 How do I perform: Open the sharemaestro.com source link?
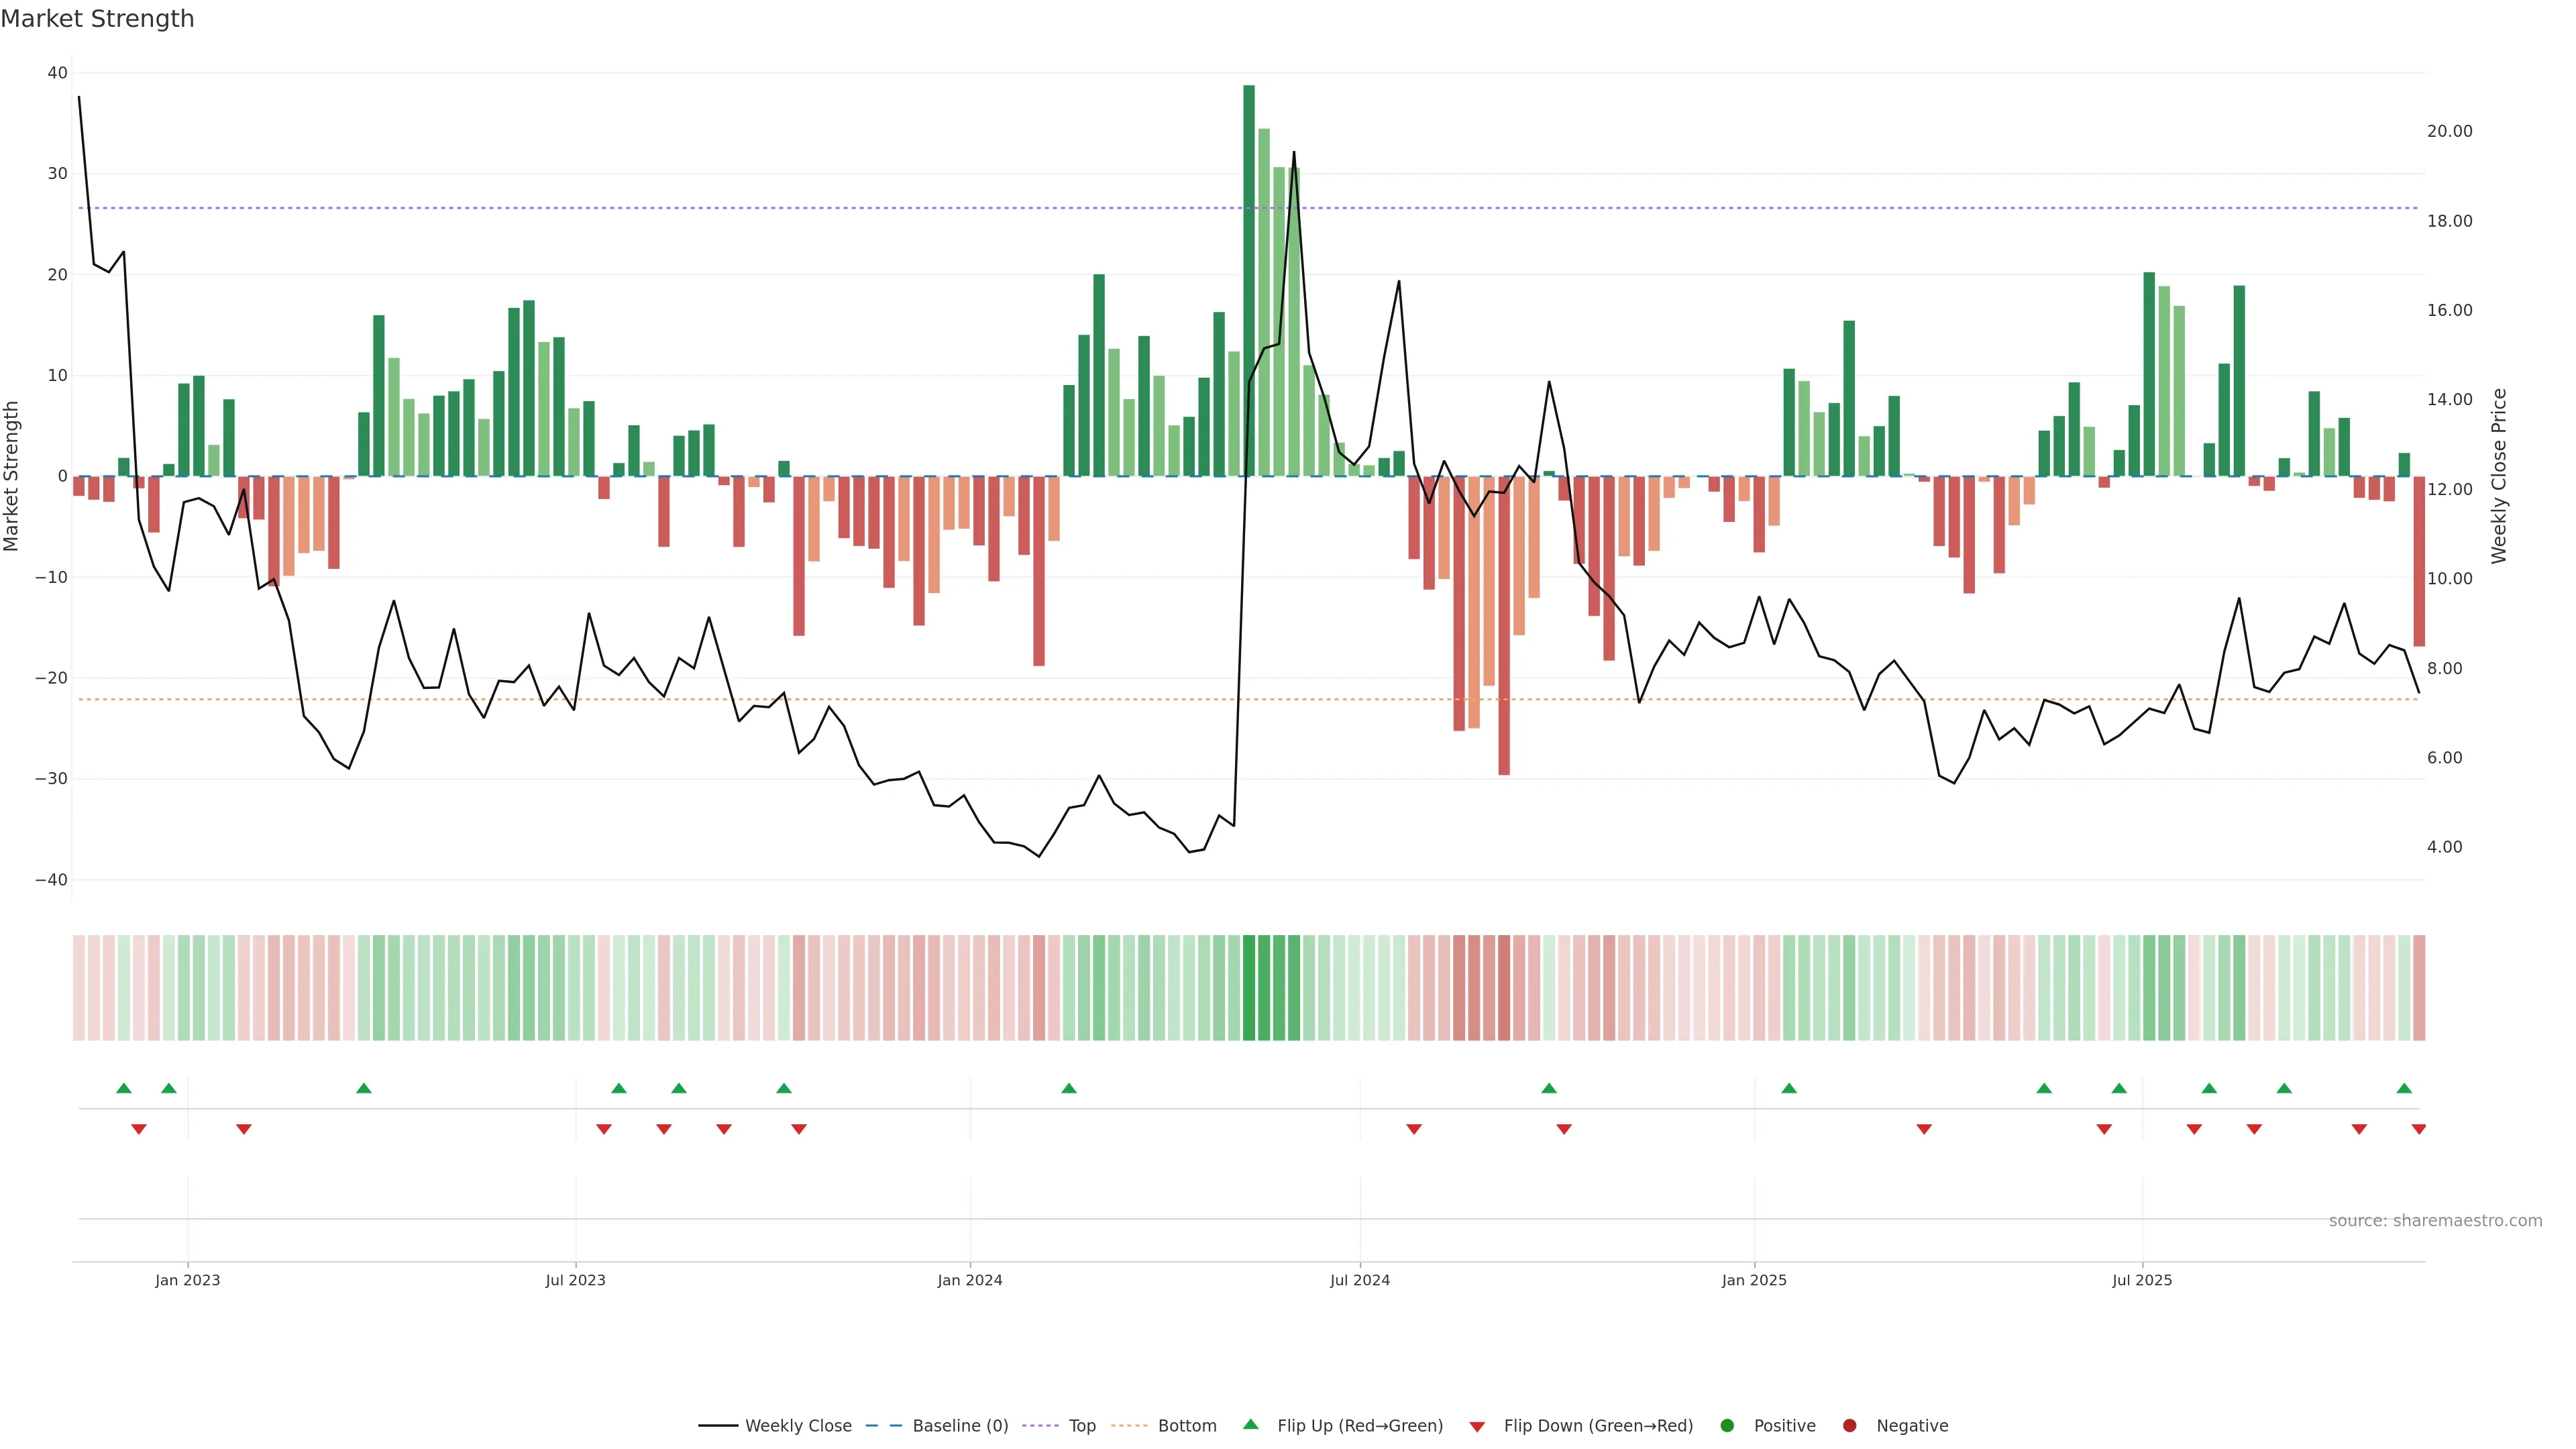pos(2435,1221)
